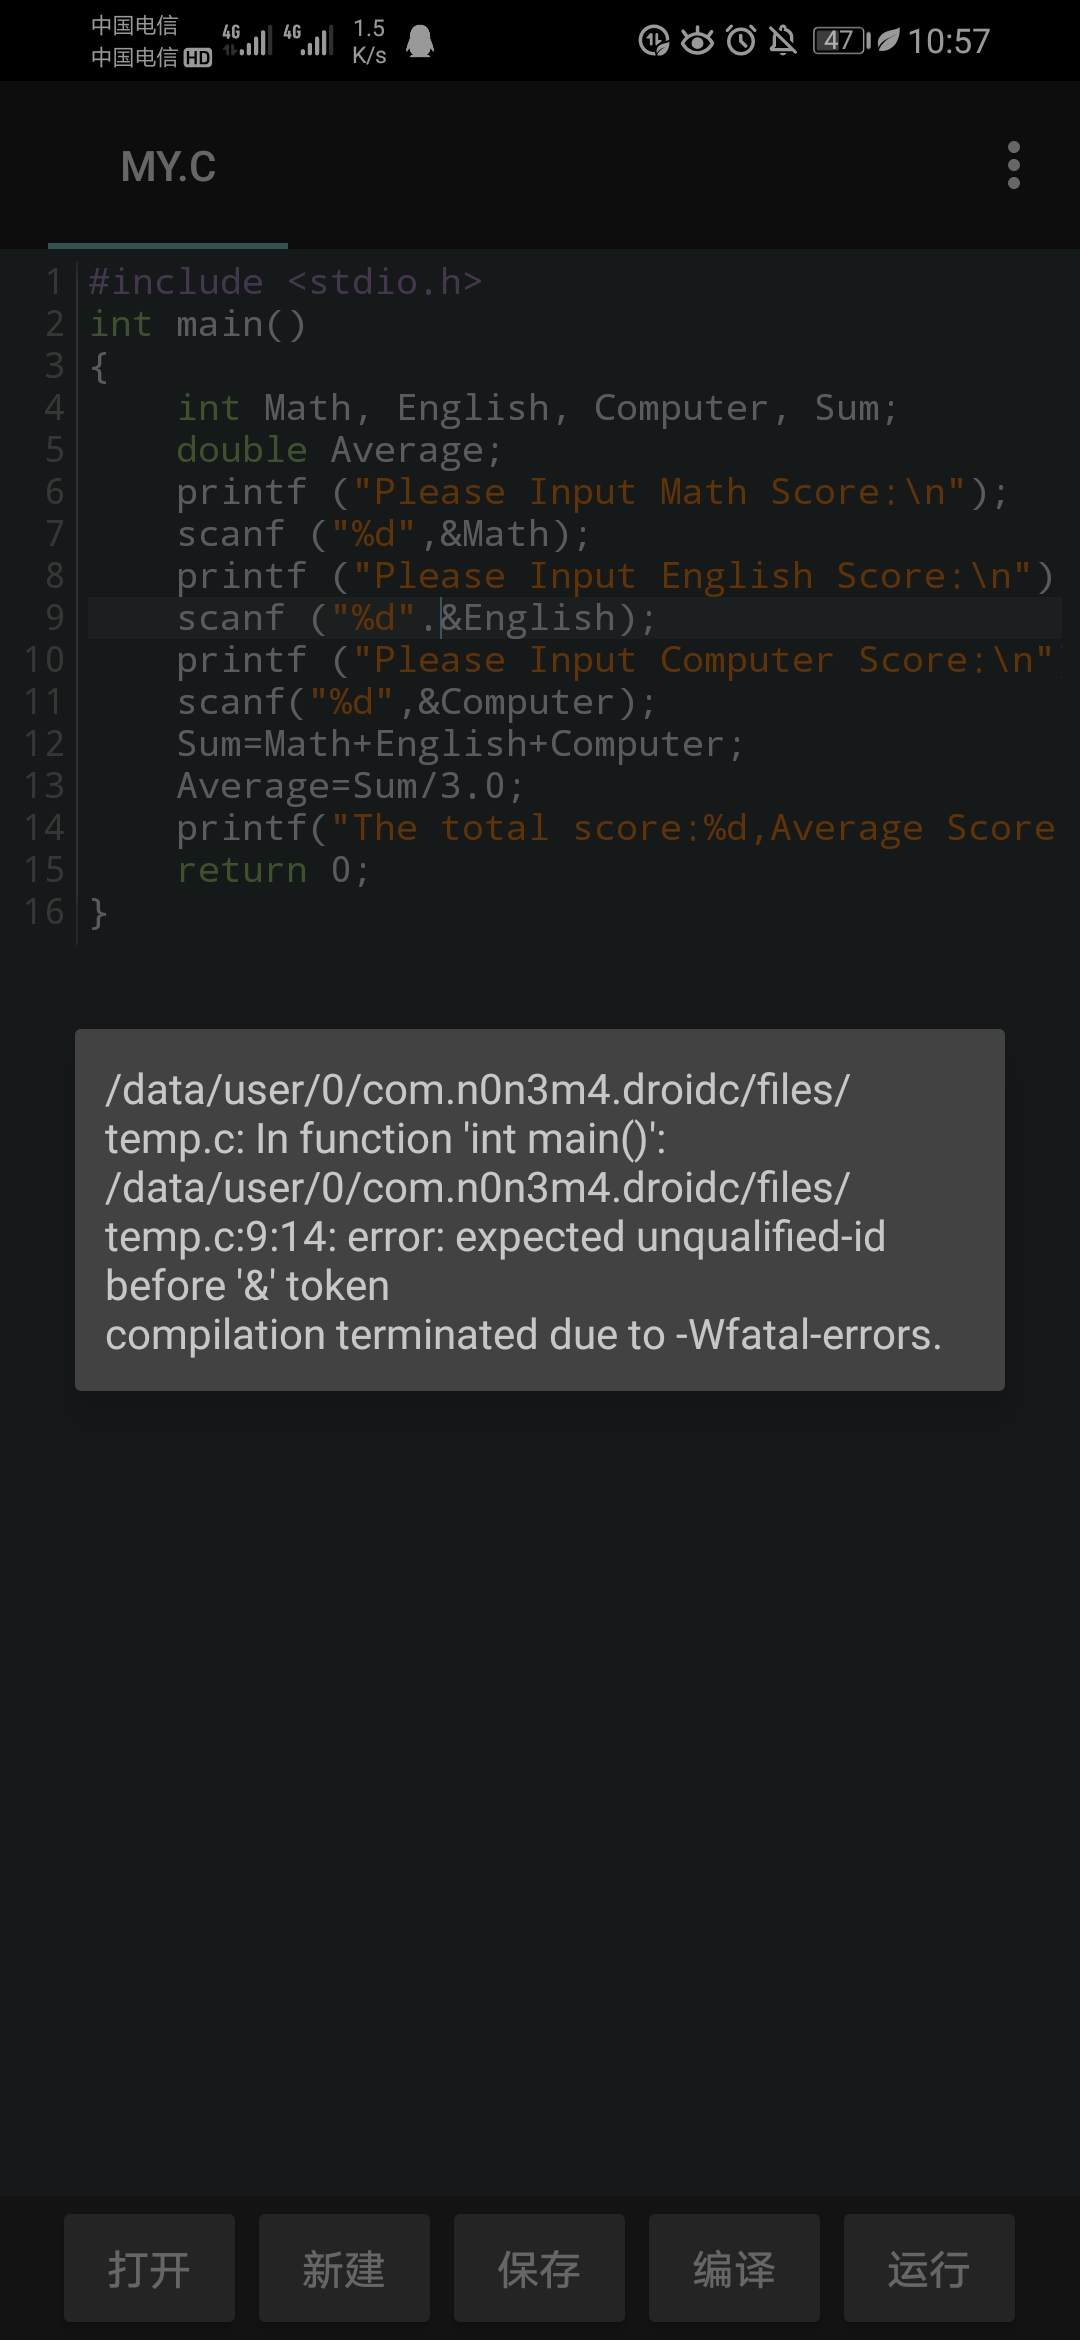
Task: Click the #include stdio.h line
Action: tap(285, 283)
